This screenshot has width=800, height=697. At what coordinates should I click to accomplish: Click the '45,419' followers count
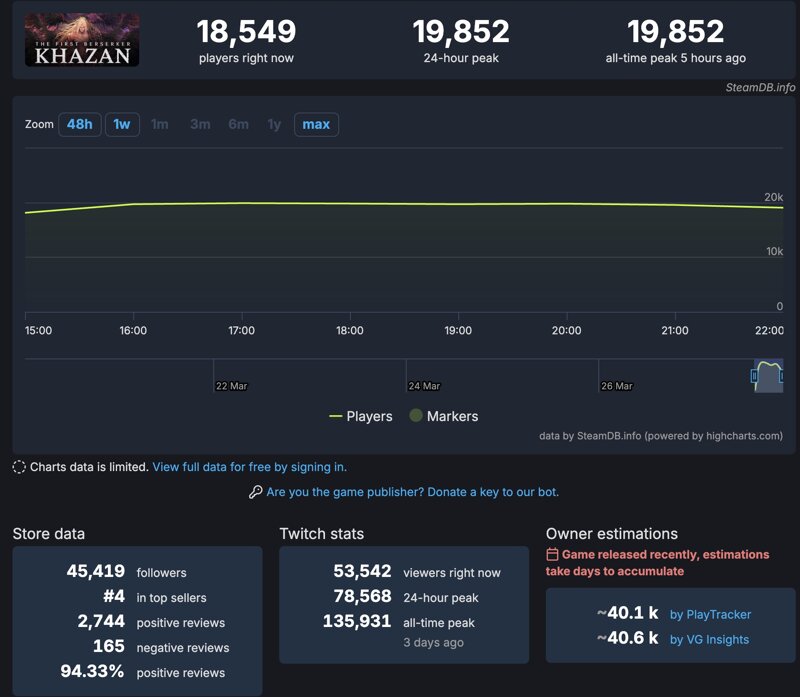(x=96, y=571)
